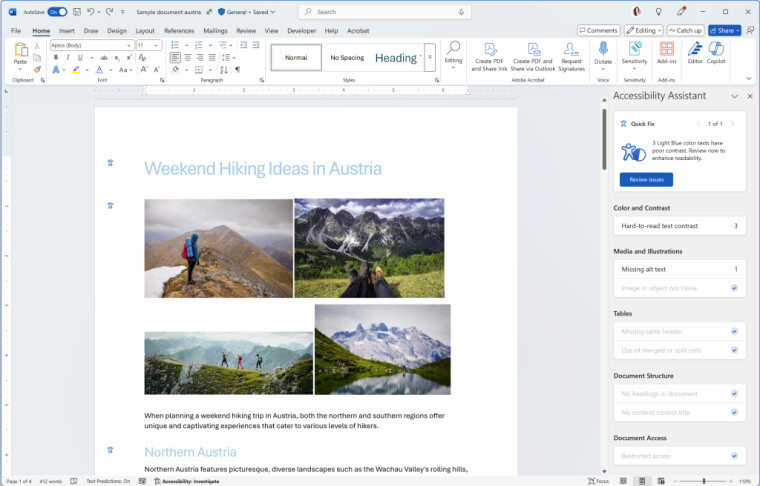Image resolution: width=760 pixels, height=486 pixels.
Task: Click the Clear All Formatting icon
Action: [x=142, y=57]
